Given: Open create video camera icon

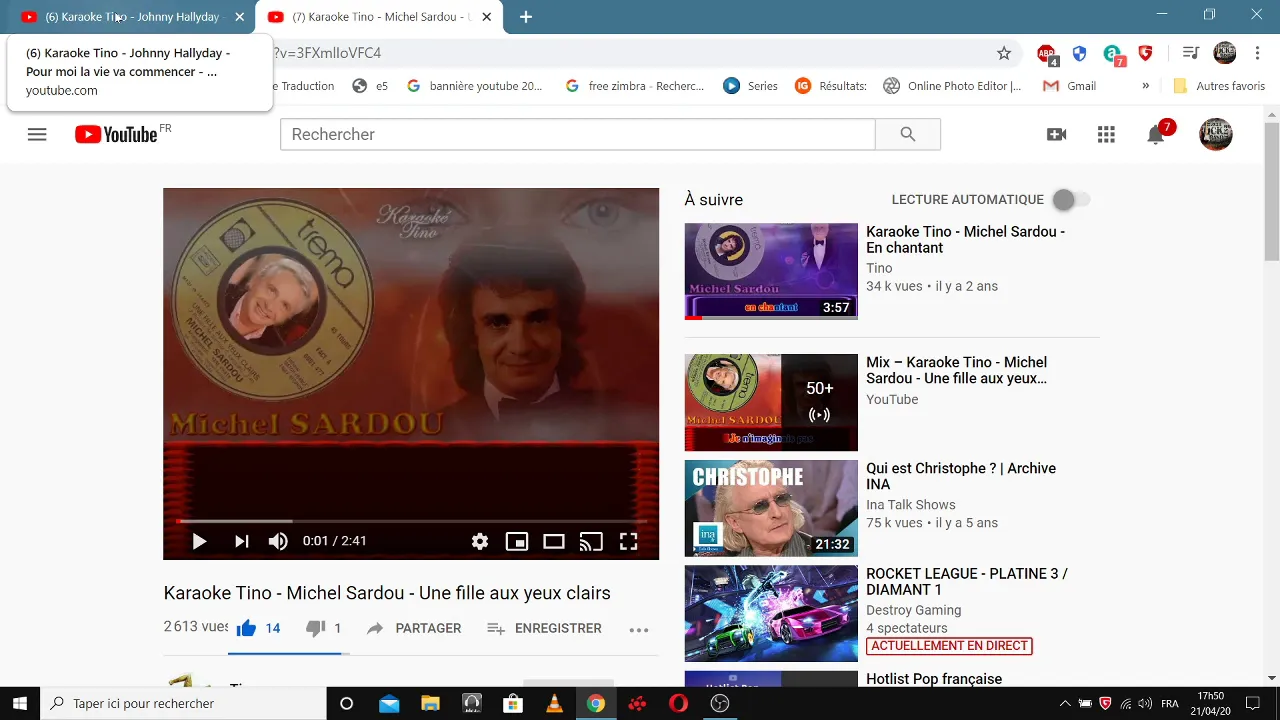Looking at the screenshot, I should 1056,134.
